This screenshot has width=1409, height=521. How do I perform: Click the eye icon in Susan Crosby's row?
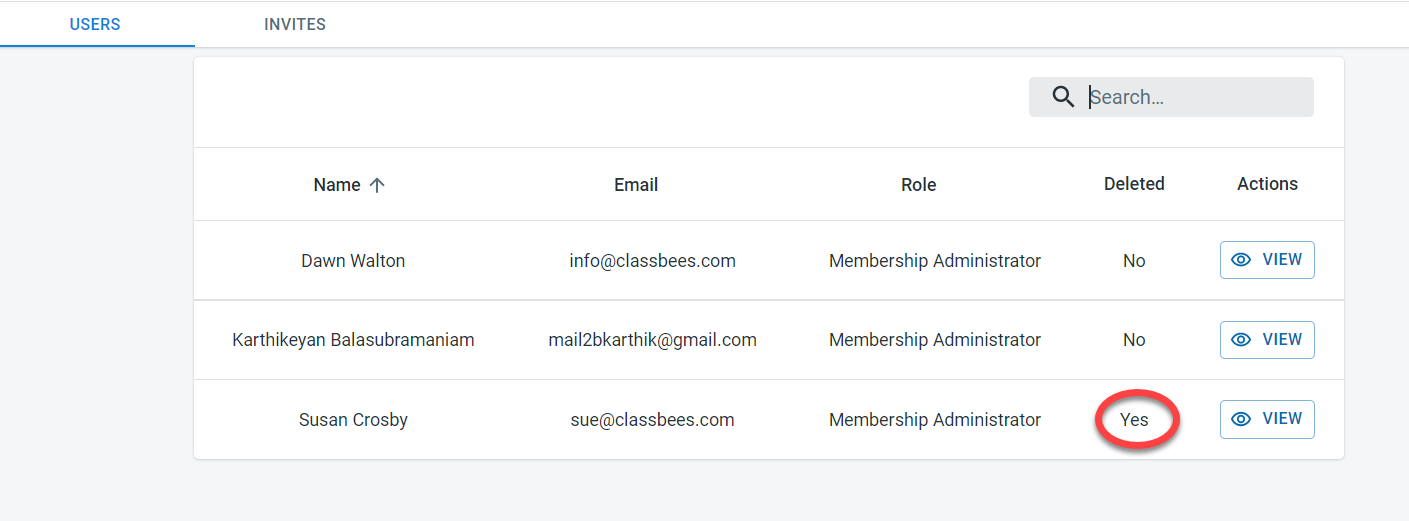tap(1241, 420)
